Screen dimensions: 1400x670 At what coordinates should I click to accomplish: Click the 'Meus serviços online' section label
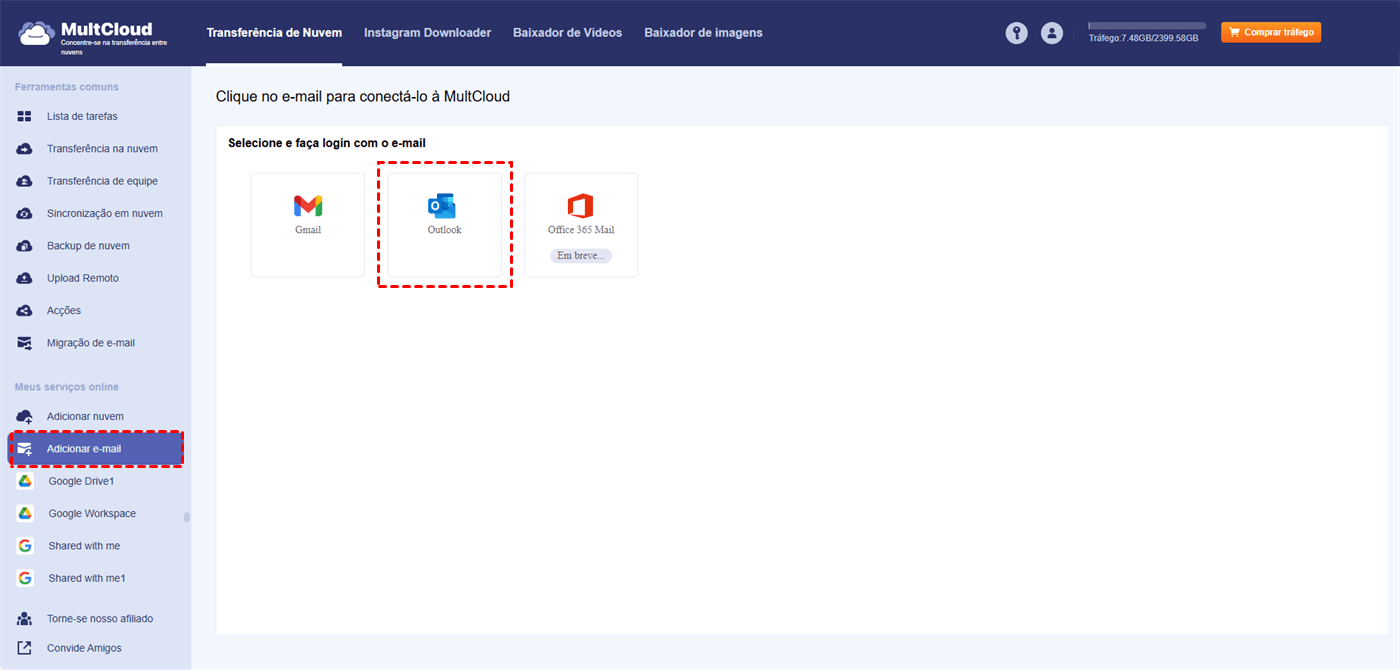(67, 387)
